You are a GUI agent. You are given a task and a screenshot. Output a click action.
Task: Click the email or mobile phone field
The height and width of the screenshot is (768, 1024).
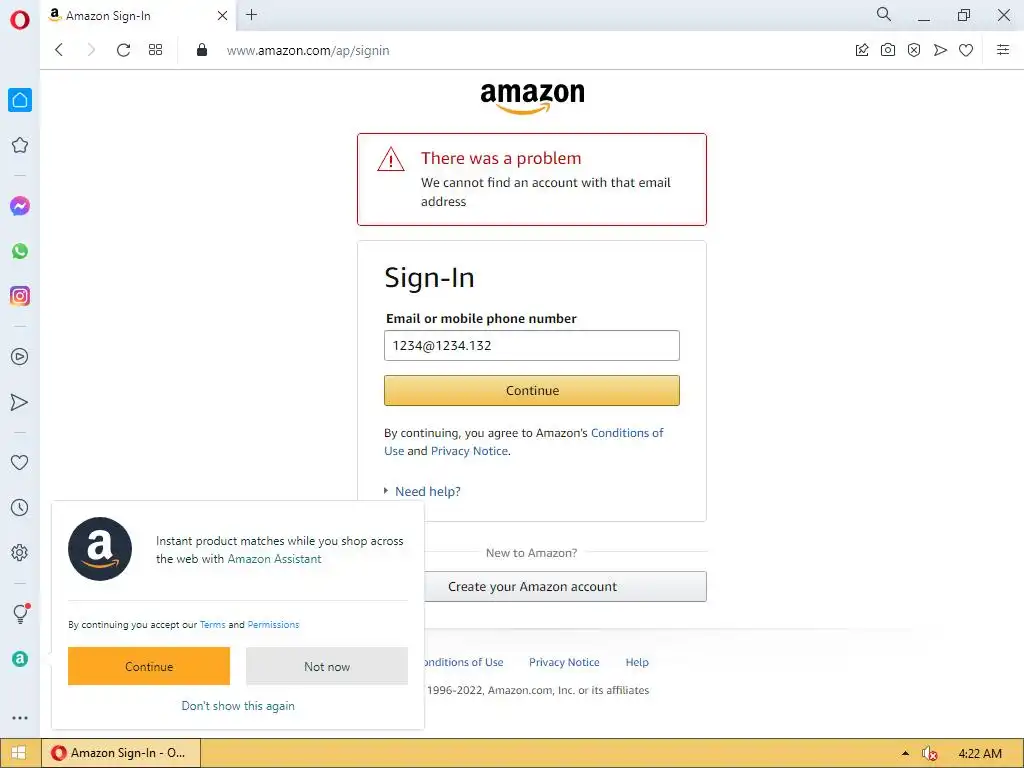[x=532, y=345]
